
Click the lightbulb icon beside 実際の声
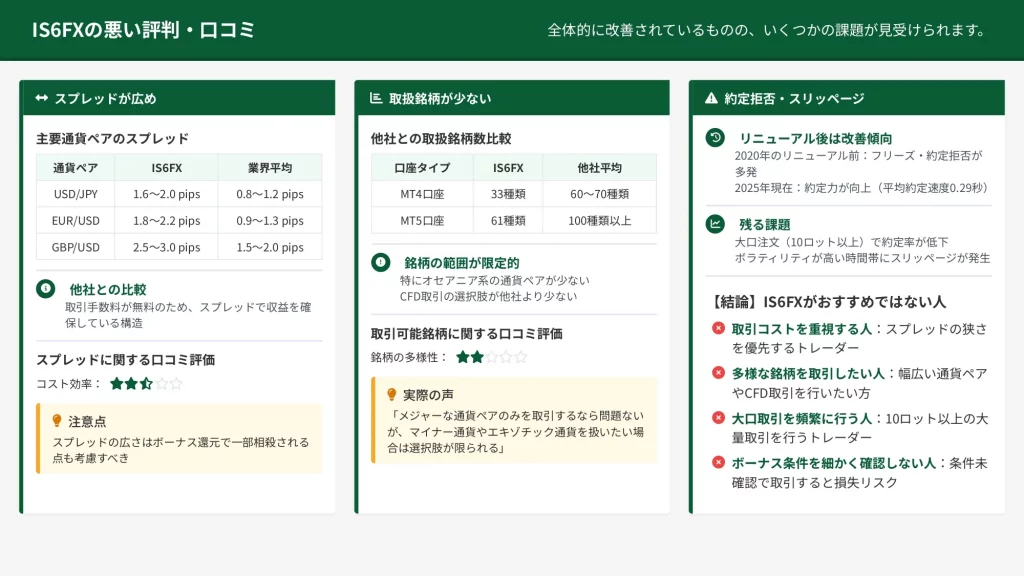coord(392,394)
